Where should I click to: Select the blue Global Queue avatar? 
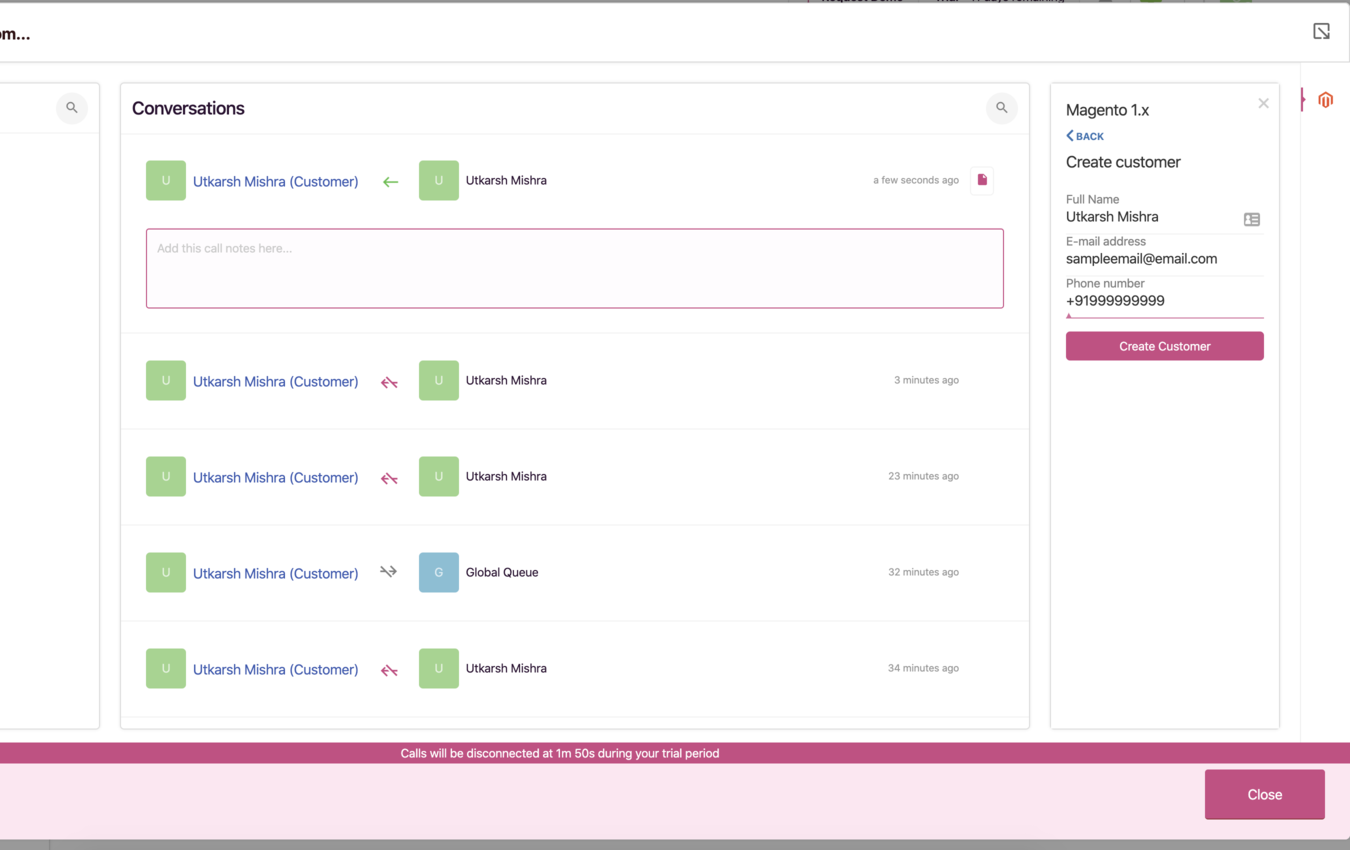pyautogui.click(x=438, y=572)
